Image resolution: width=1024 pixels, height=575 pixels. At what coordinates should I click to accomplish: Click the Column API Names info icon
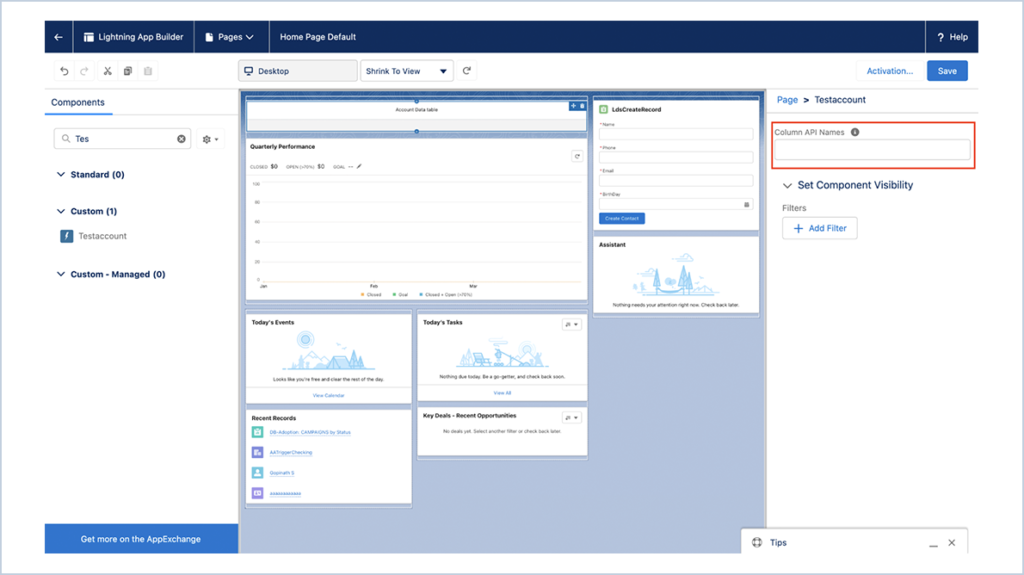(855, 132)
